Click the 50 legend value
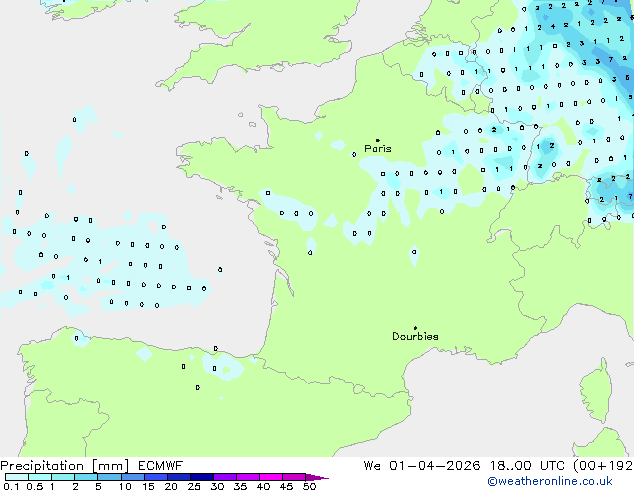 tap(309, 486)
